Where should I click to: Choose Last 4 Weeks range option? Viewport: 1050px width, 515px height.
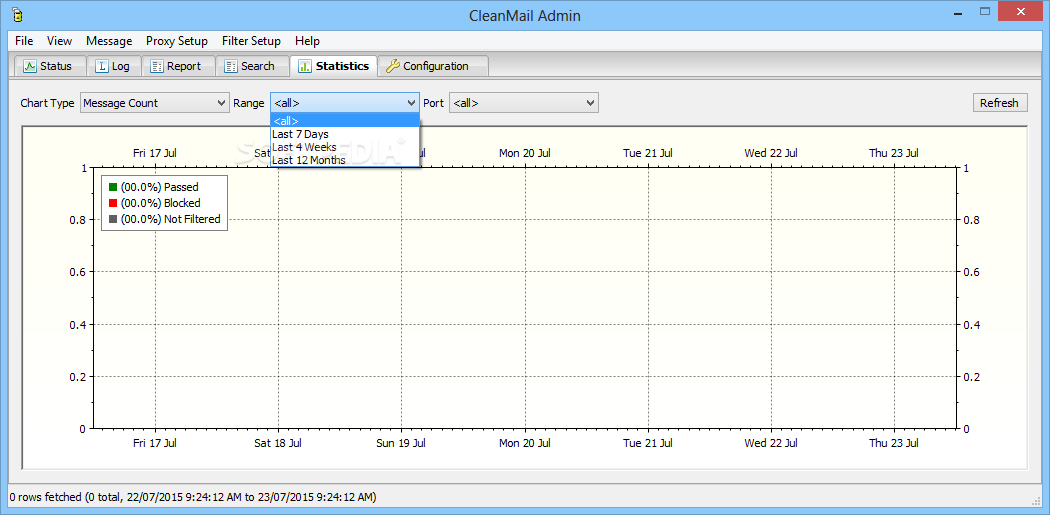point(345,147)
